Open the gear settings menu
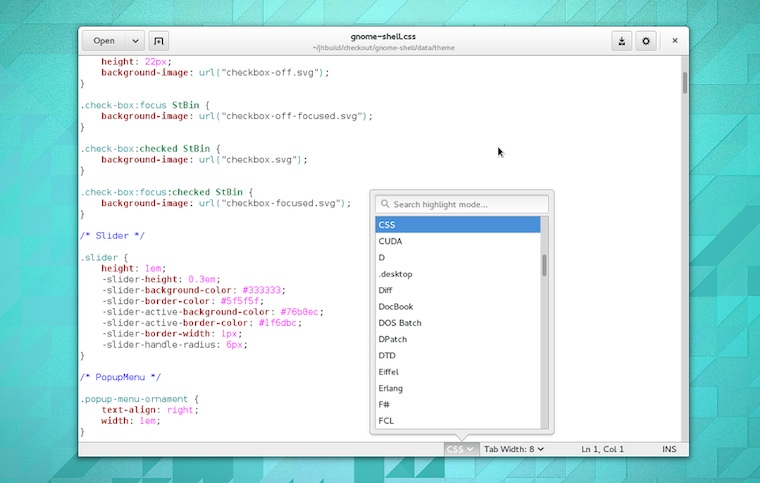The image size is (760, 483). pyautogui.click(x=646, y=41)
